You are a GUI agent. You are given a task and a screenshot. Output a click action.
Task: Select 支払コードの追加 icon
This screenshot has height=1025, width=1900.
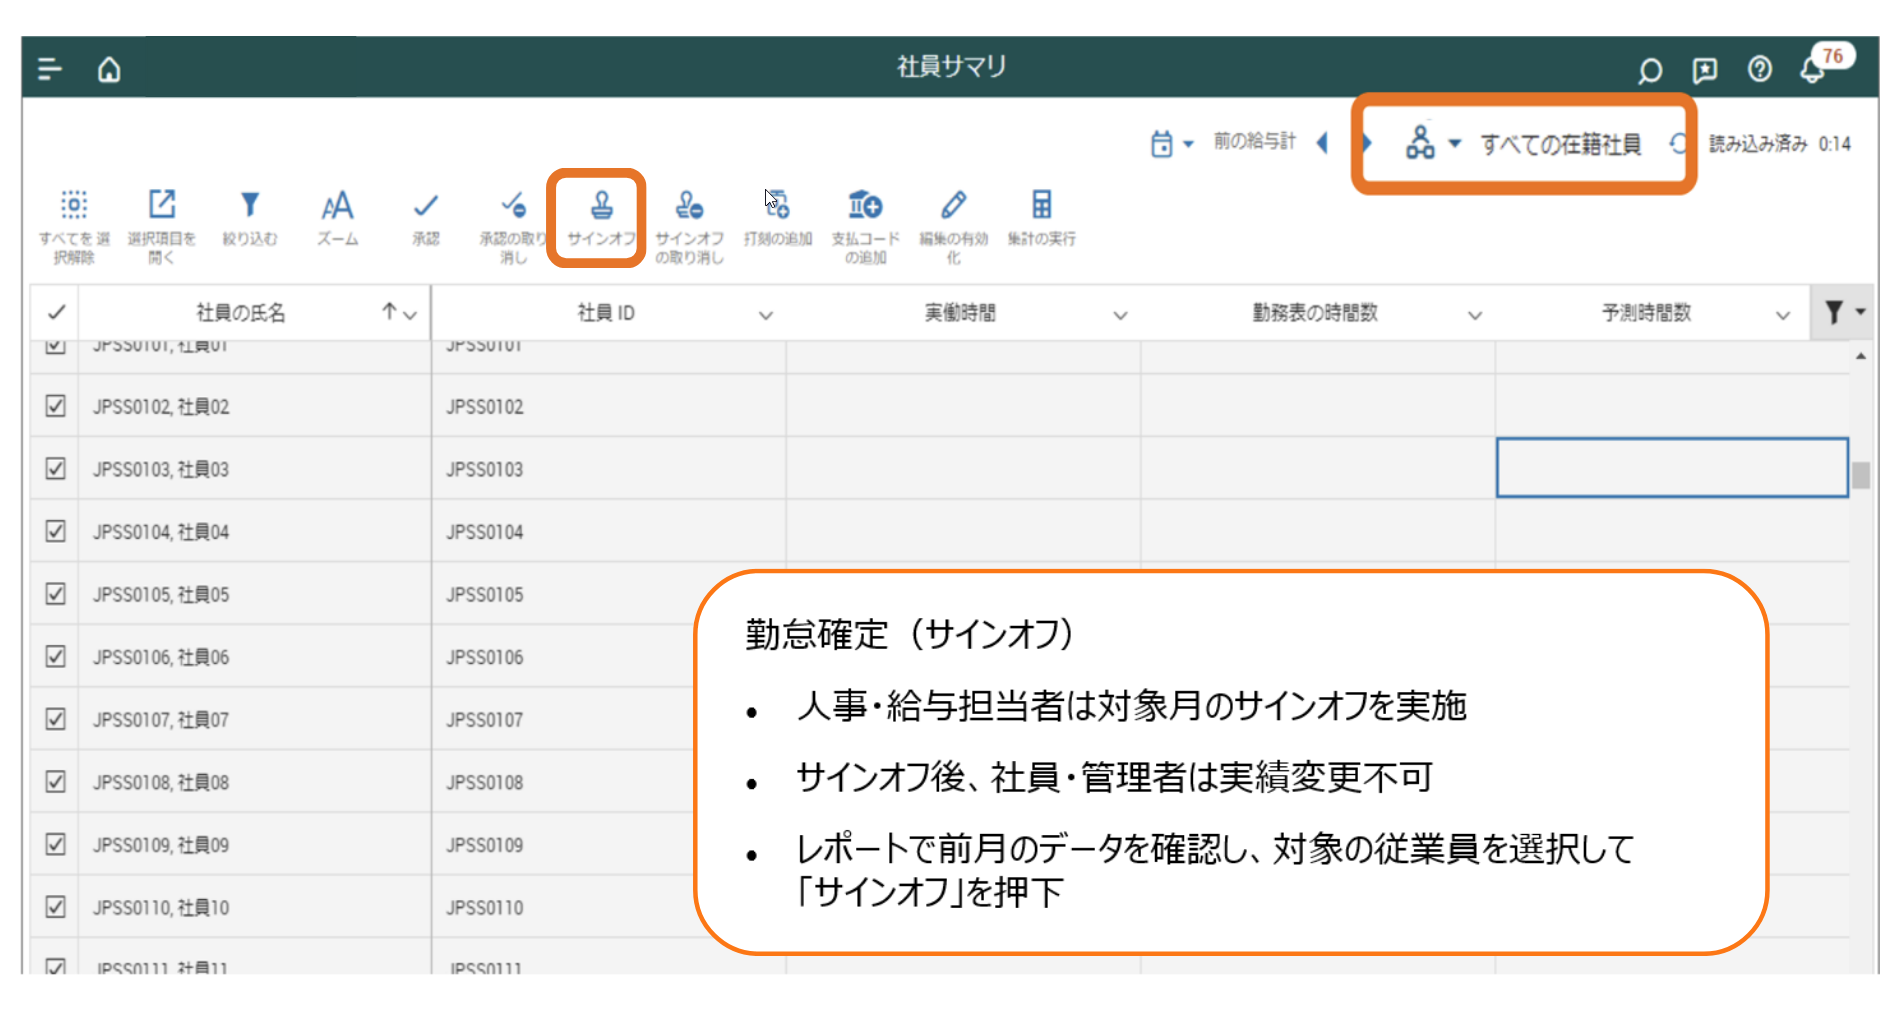click(865, 206)
